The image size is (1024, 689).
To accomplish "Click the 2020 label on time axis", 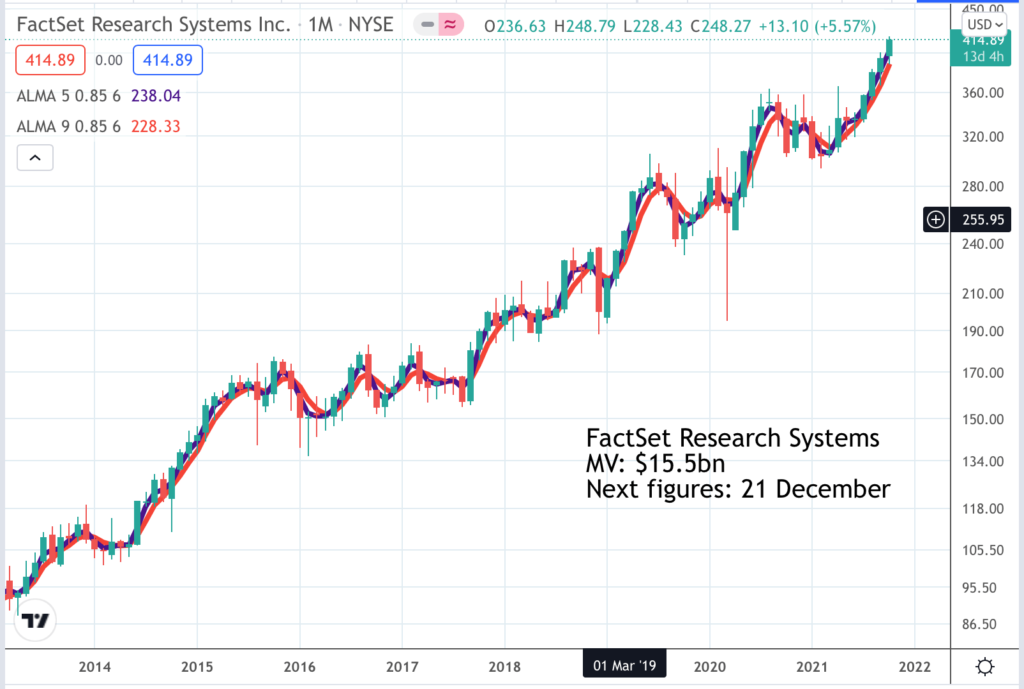I will click(x=709, y=667).
